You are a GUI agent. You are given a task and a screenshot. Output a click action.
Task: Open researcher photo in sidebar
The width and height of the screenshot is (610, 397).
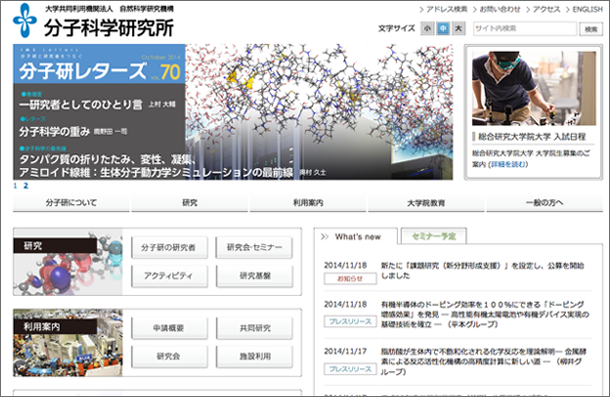[x=533, y=88]
